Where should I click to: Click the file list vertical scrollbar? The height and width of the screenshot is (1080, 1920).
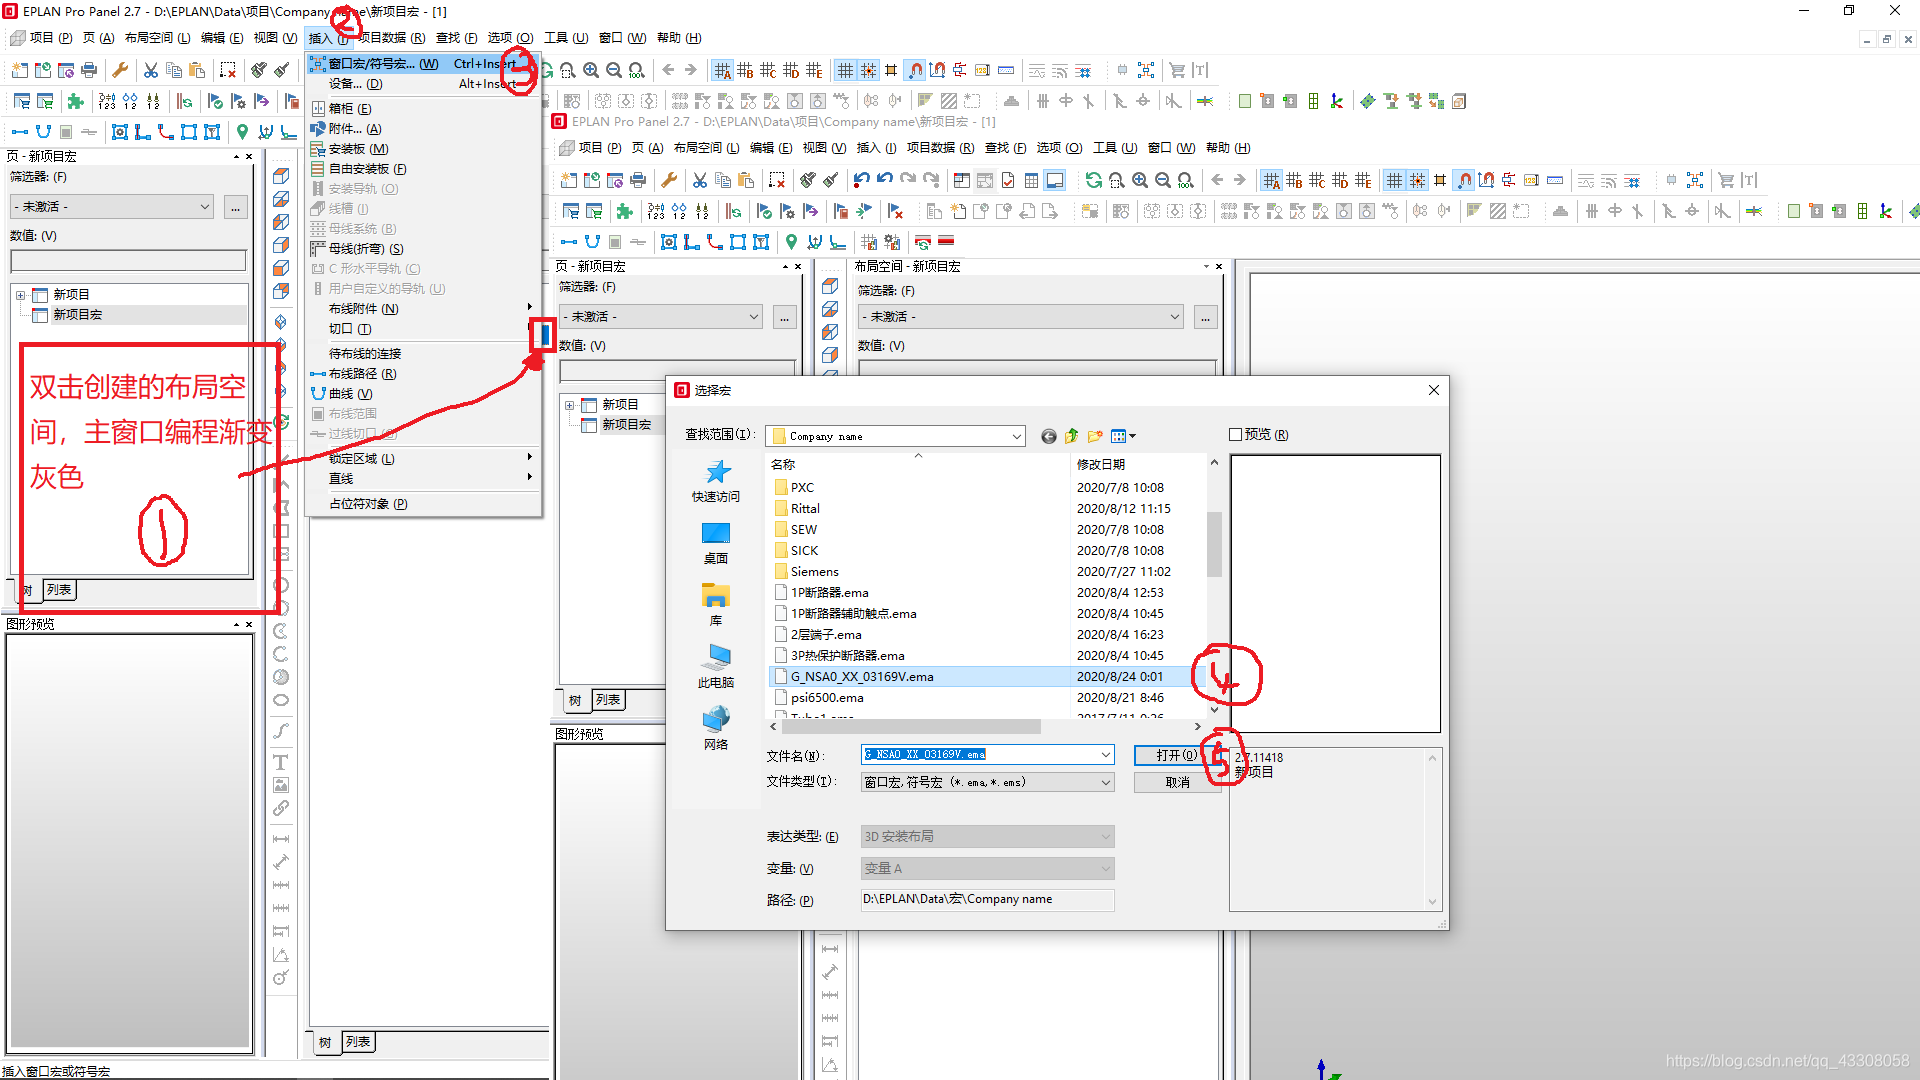[1214, 545]
